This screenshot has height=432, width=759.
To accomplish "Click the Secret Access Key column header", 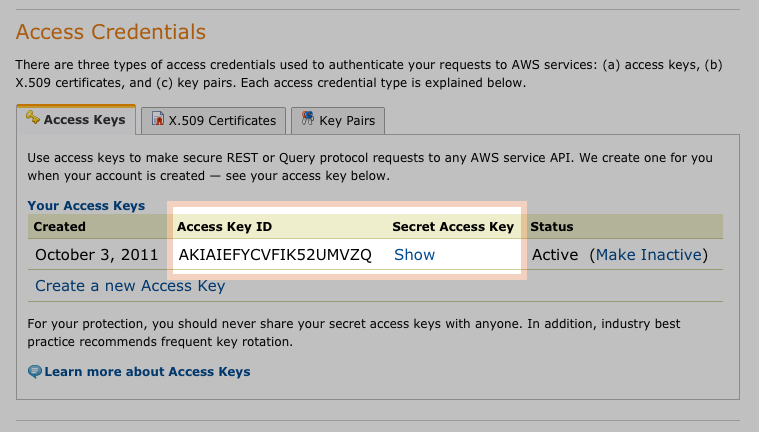I will coord(453,227).
